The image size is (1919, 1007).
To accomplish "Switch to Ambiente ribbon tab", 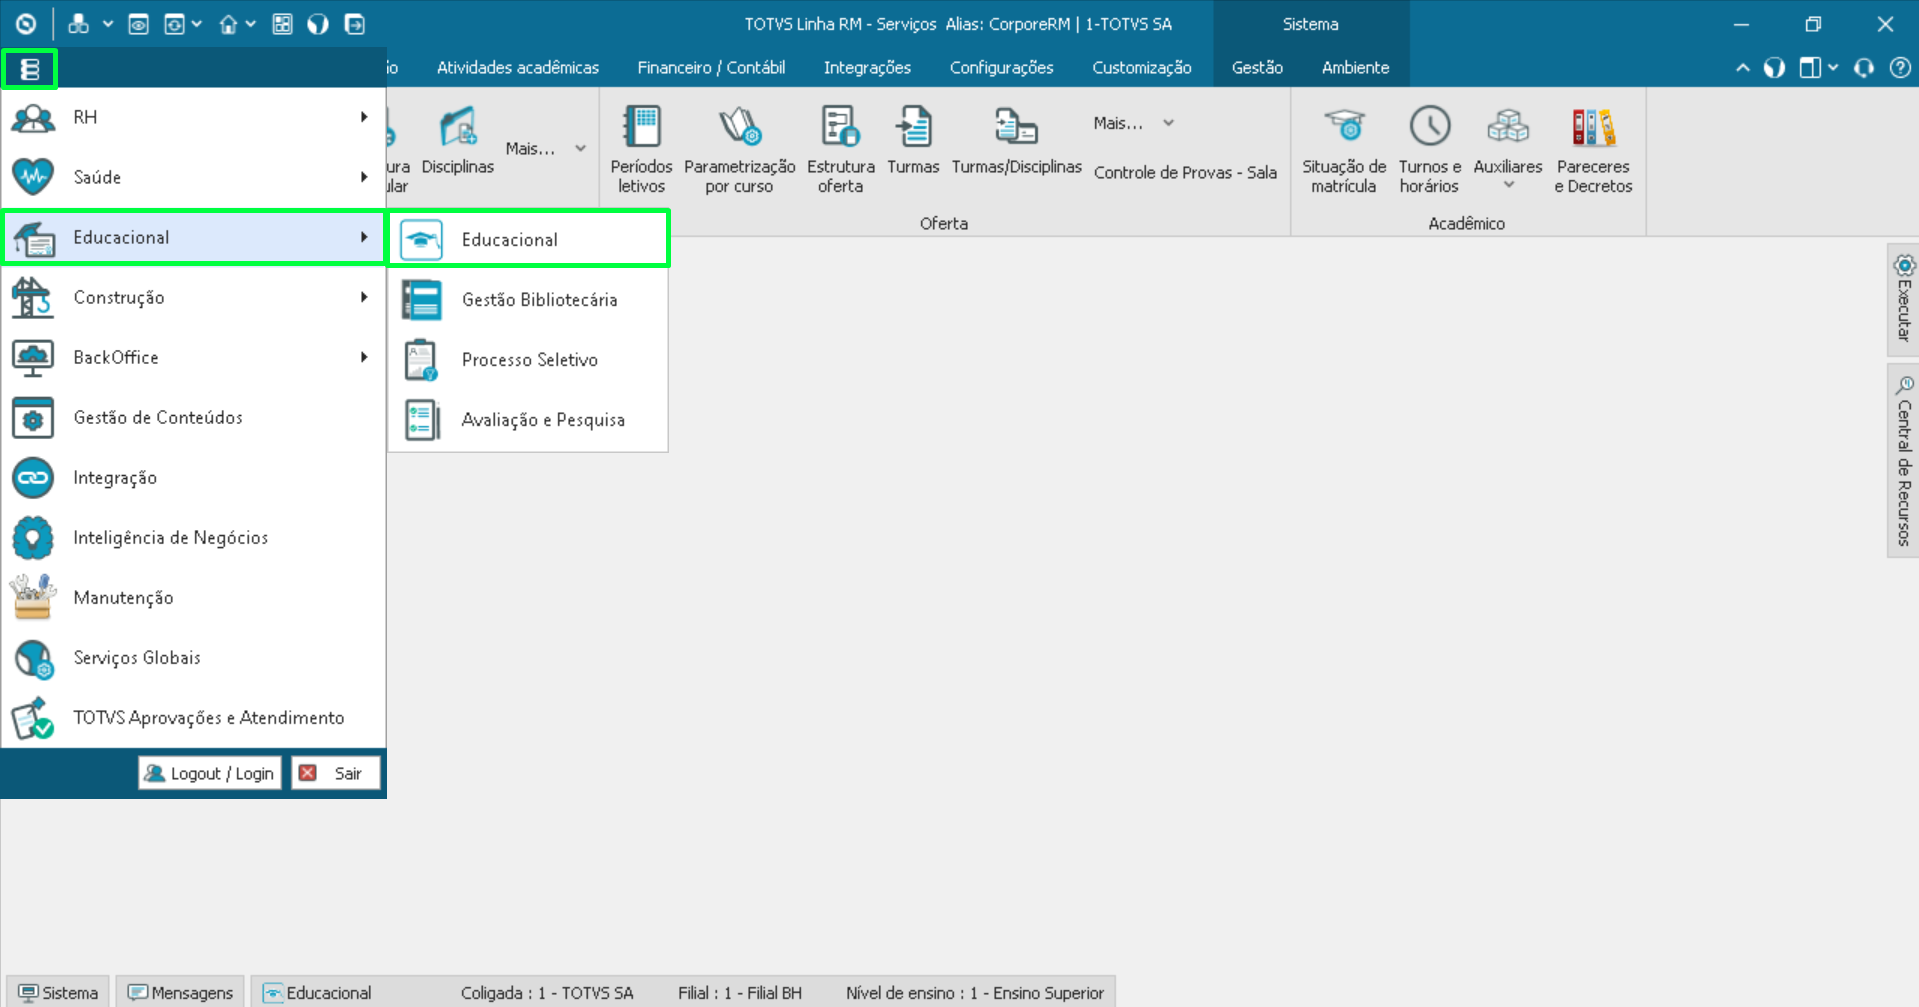I will [1355, 68].
